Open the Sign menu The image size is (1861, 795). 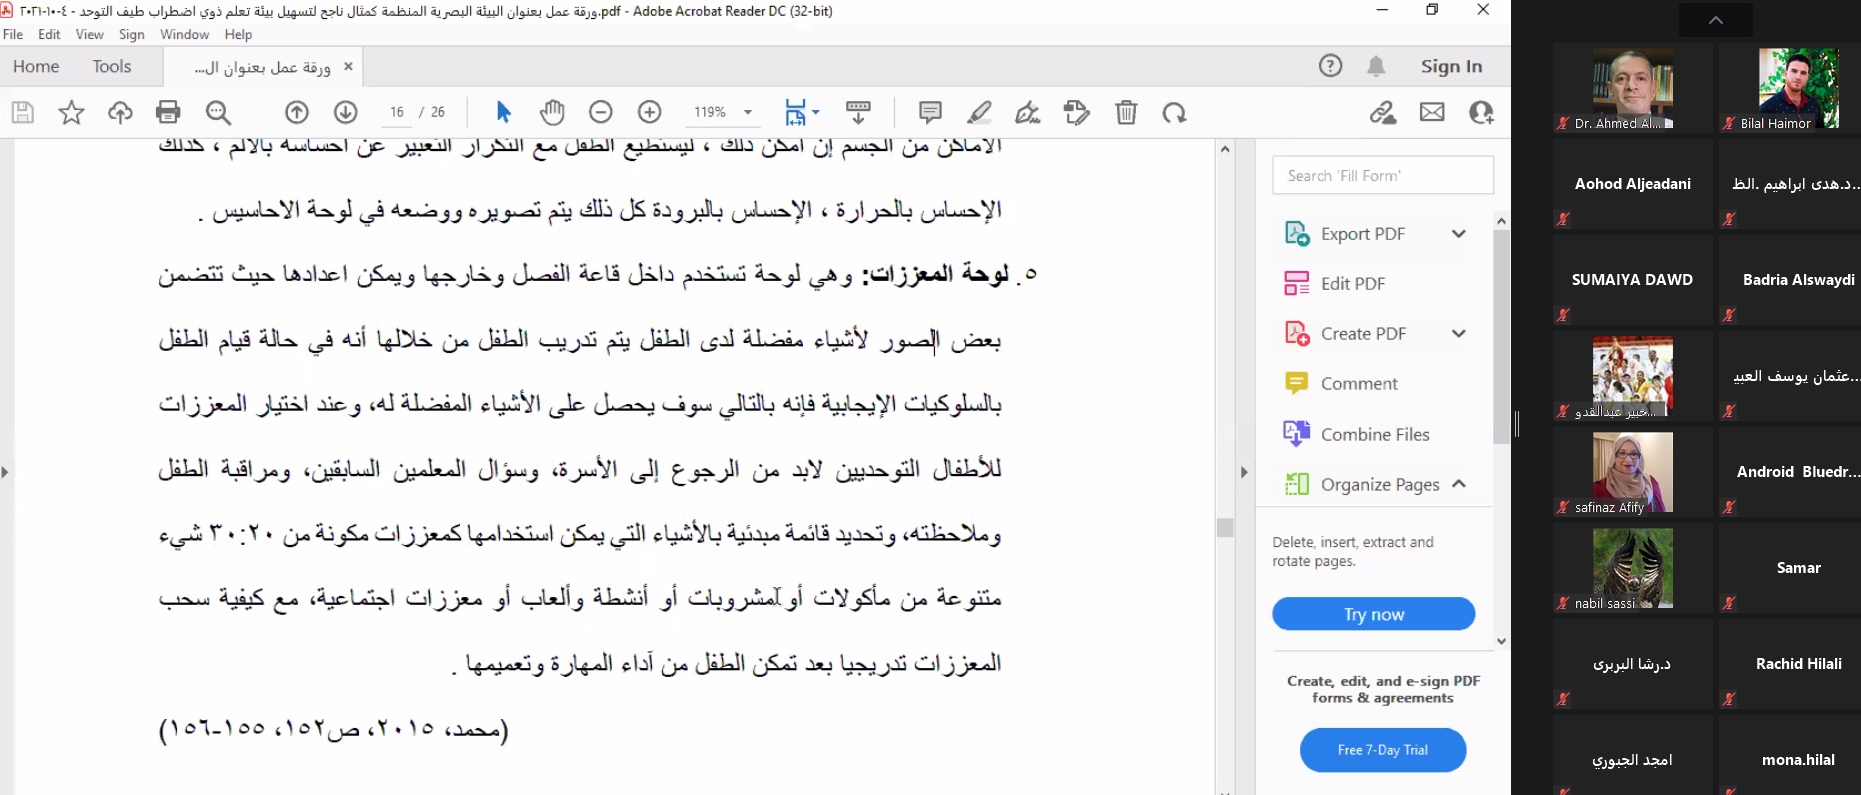pos(132,34)
